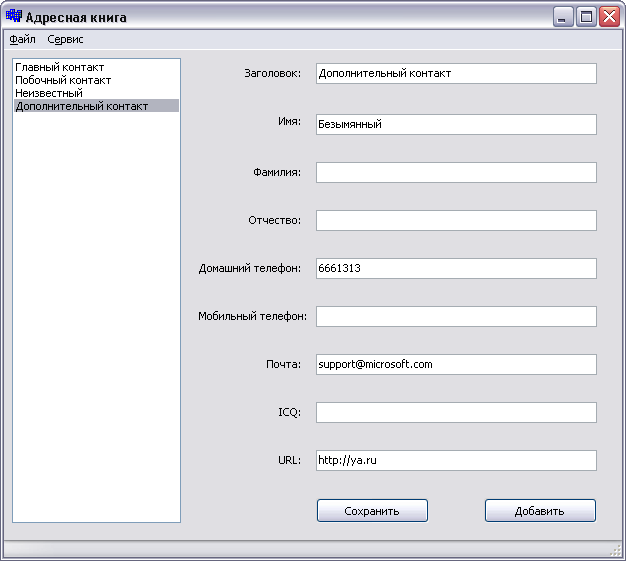This screenshot has width=626, height=561.
Task: Open the Сервис menu
Action: point(66,39)
